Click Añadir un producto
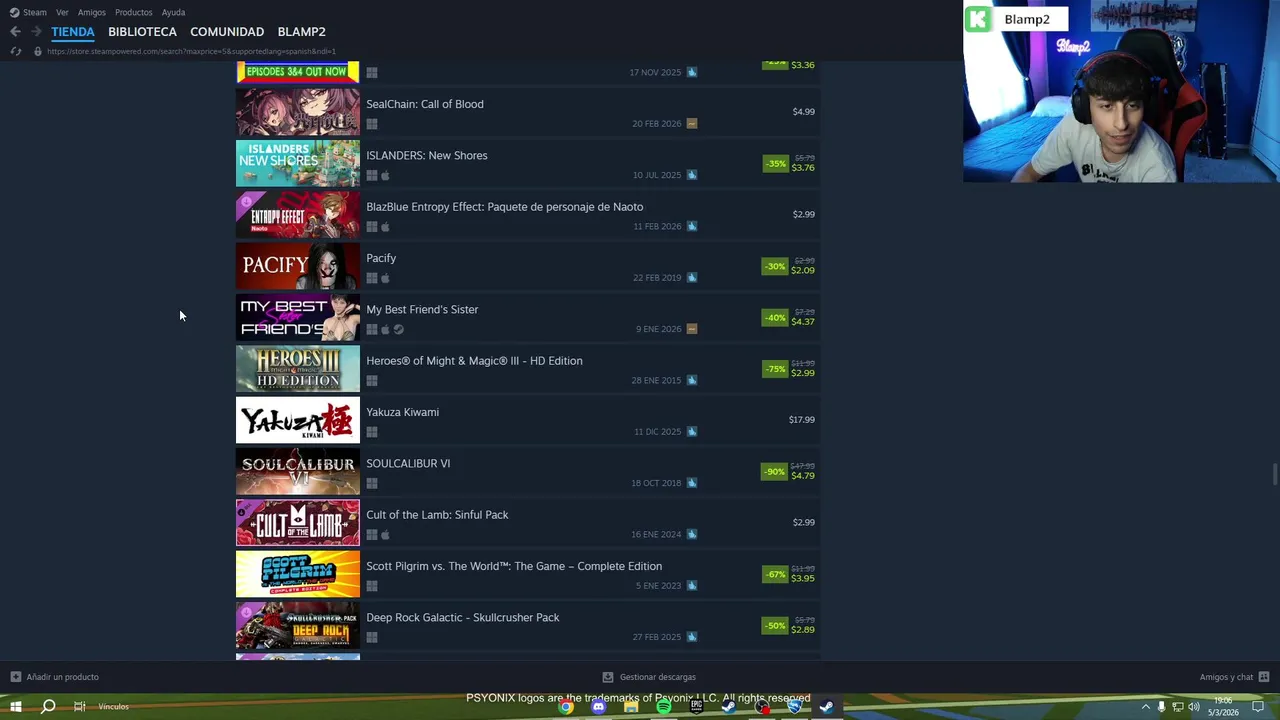Viewport: 1280px width, 720px height. [54, 677]
